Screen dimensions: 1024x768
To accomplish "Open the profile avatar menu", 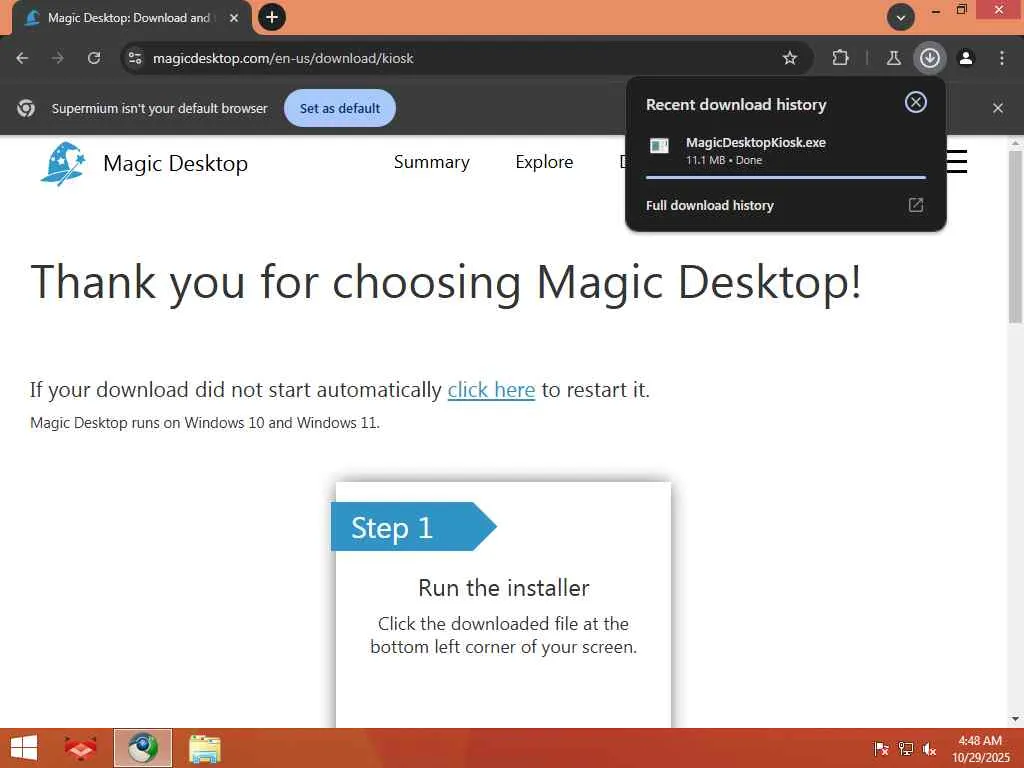I will point(966,58).
